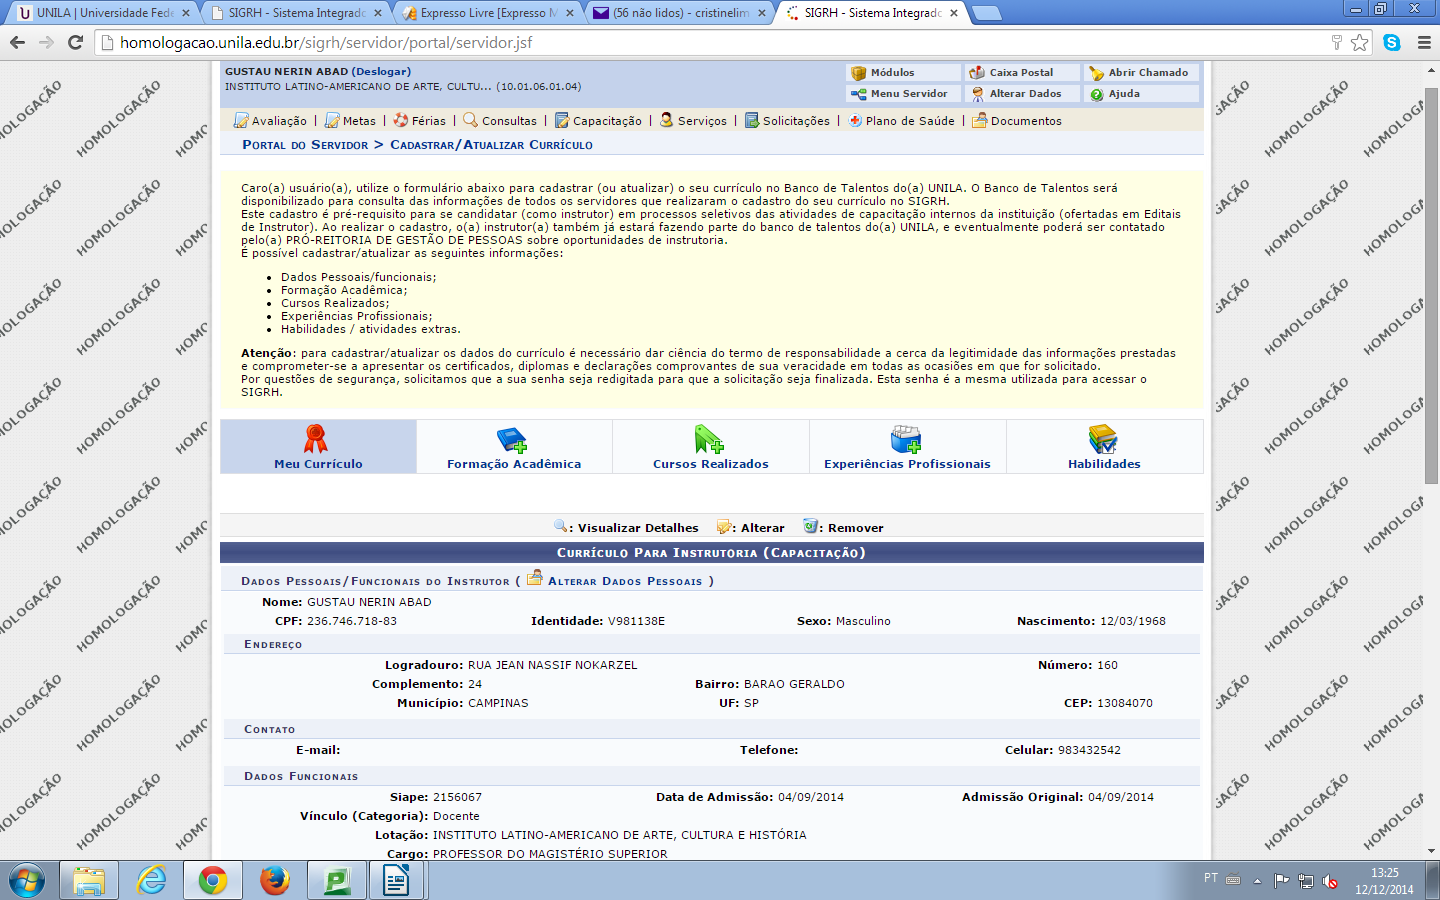
Task: Open Caixa Postal mailbox
Action: 1022,73
